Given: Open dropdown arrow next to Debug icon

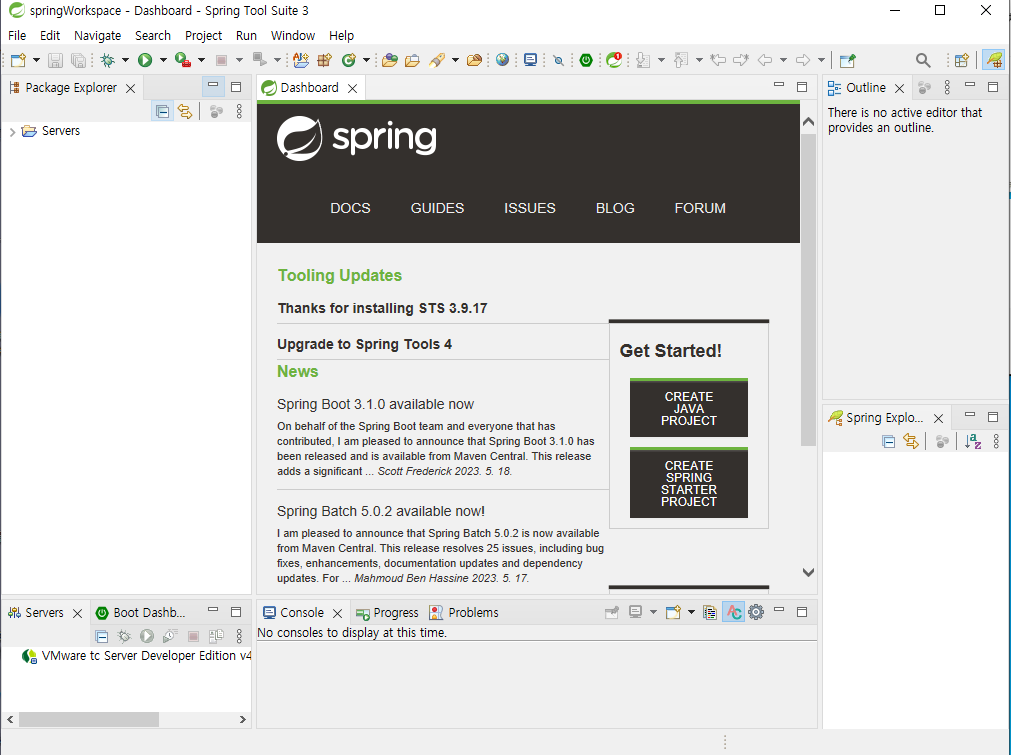Looking at the screenshot, I should pos(125,60).
